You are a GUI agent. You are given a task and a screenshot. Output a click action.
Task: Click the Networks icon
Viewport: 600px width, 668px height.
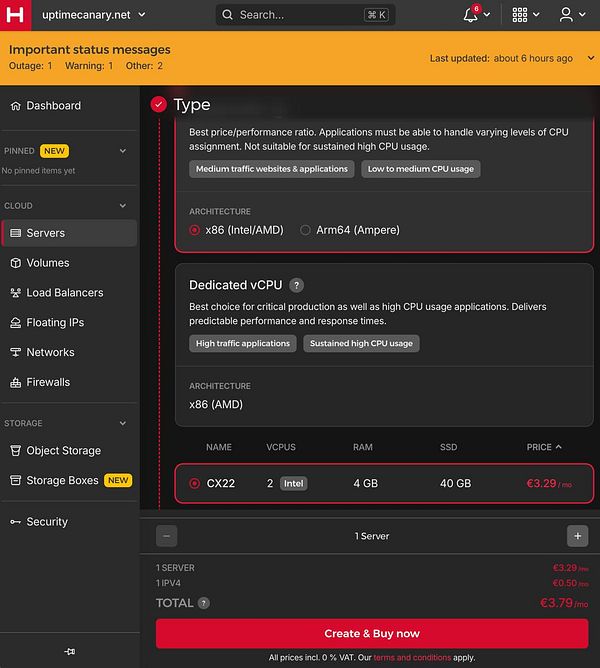point(15,352)
